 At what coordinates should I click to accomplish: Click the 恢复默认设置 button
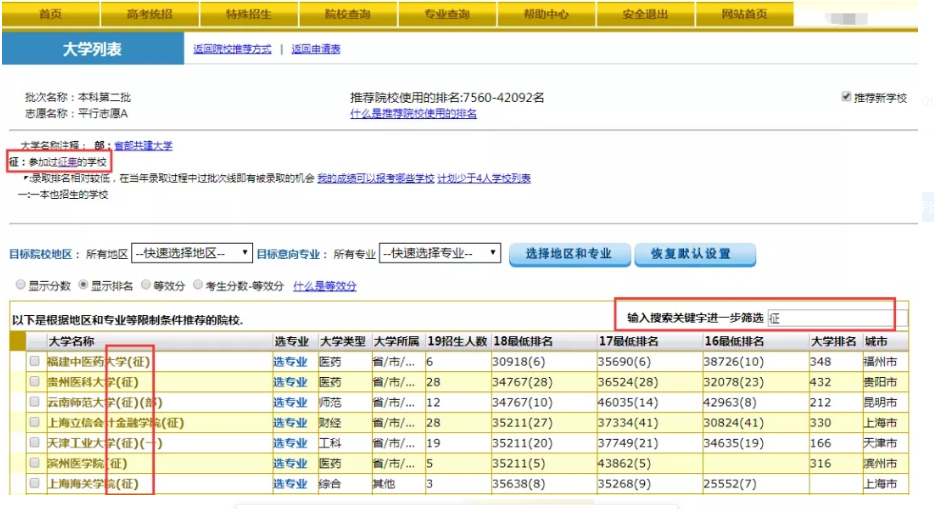tap(695, 254)
